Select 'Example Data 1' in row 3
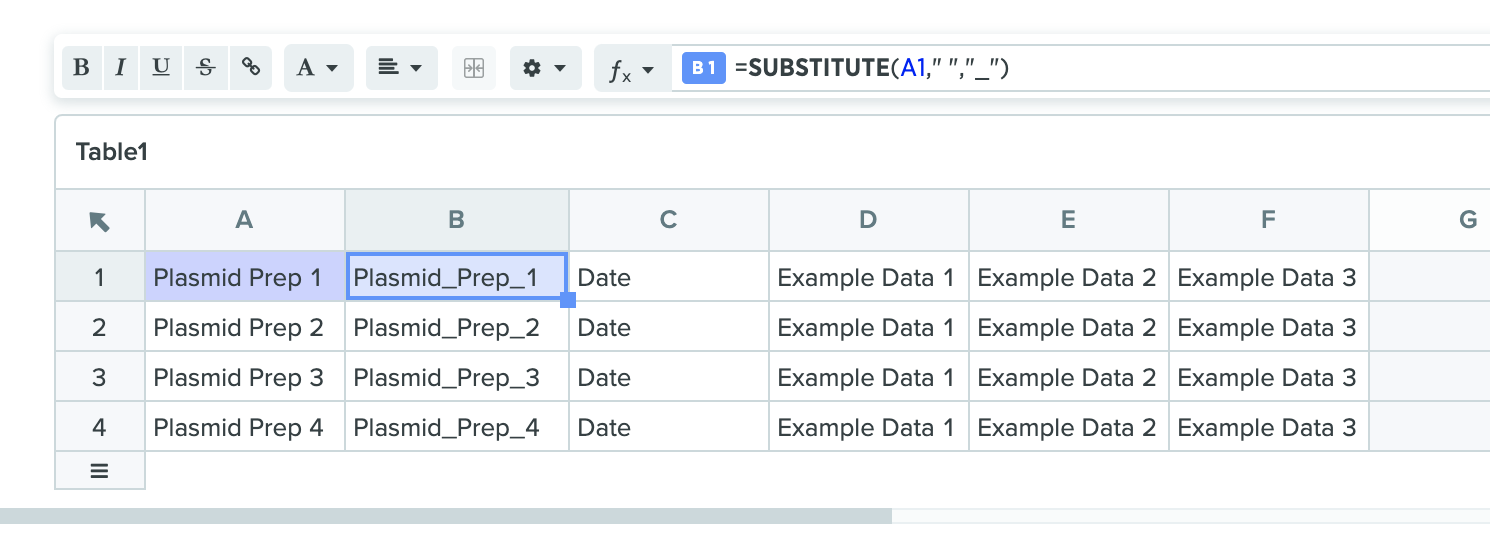The image size is (1490, 542). [869, 377]
